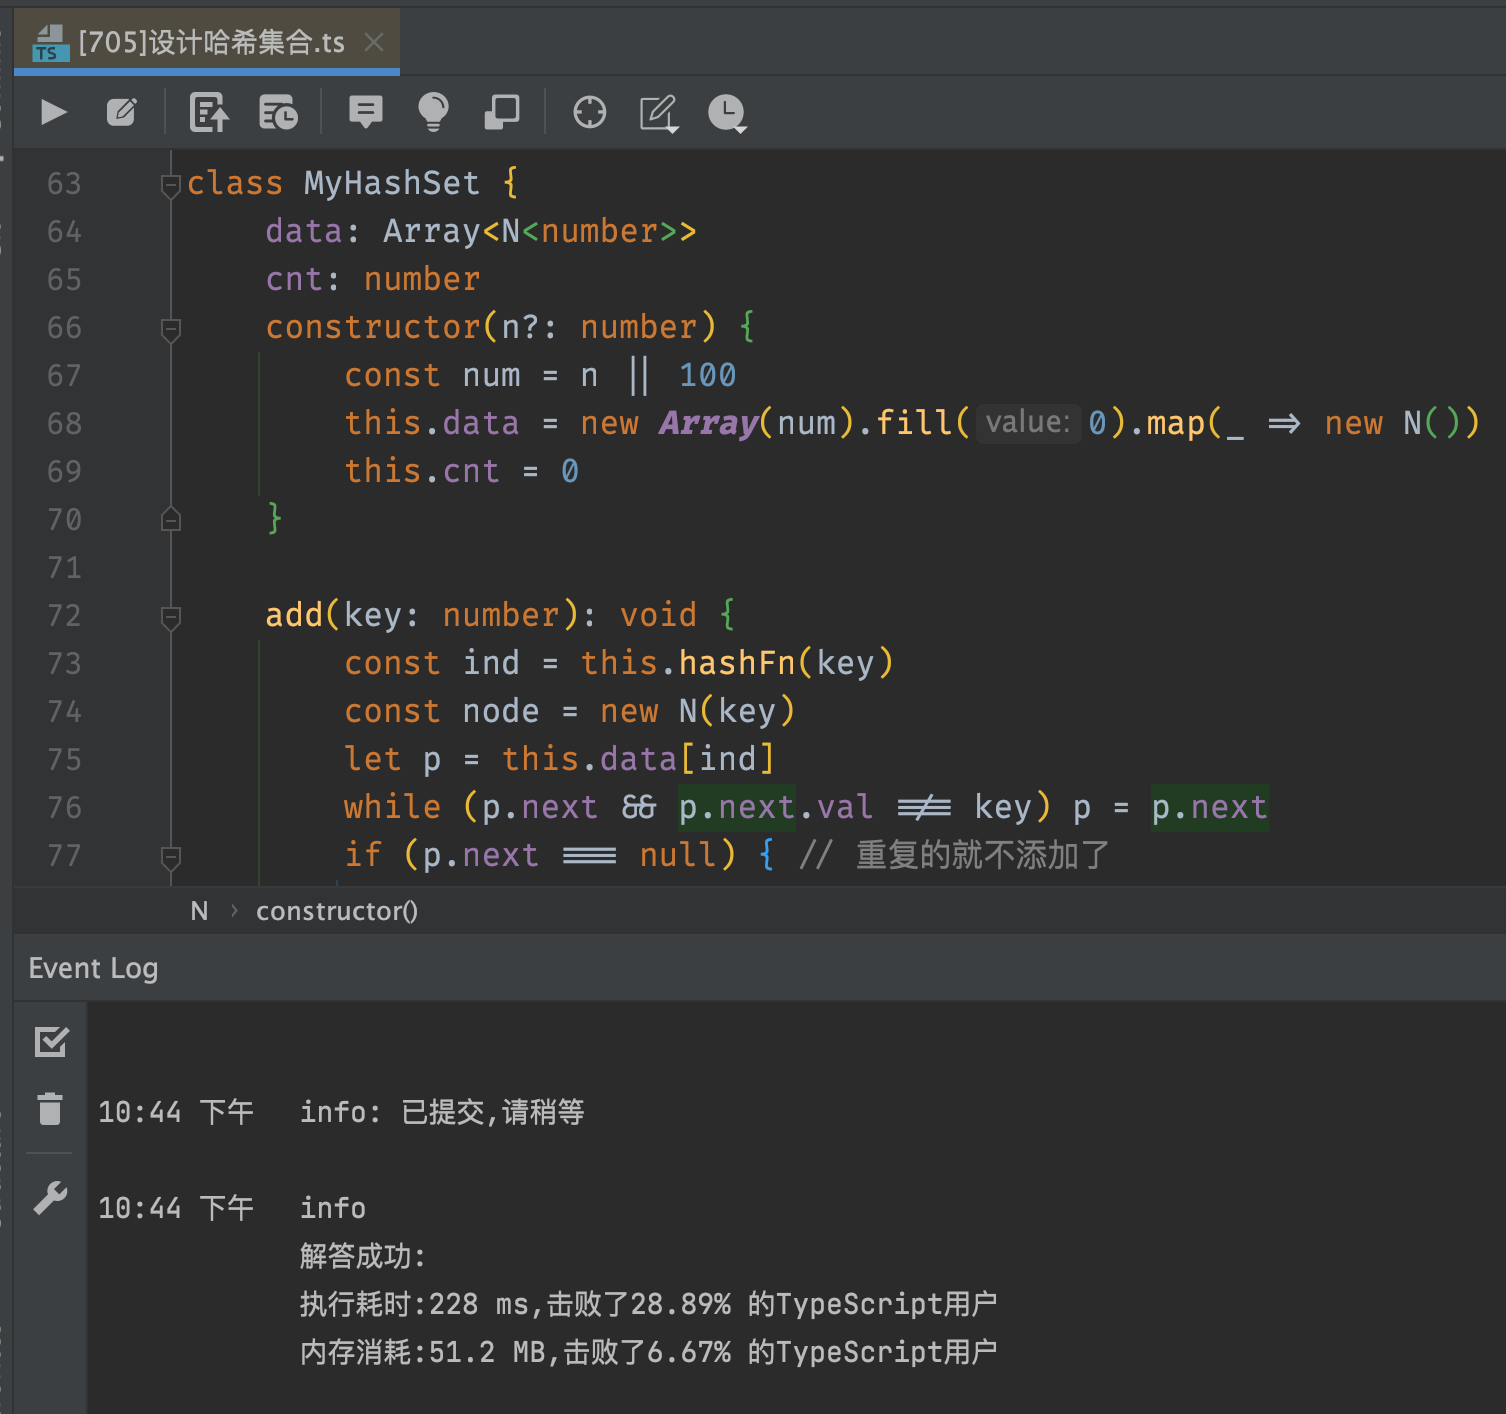The image size is (1506, 1414).
Task: Click the clock timer dropdown icon
Action: [x=727, y=113]
